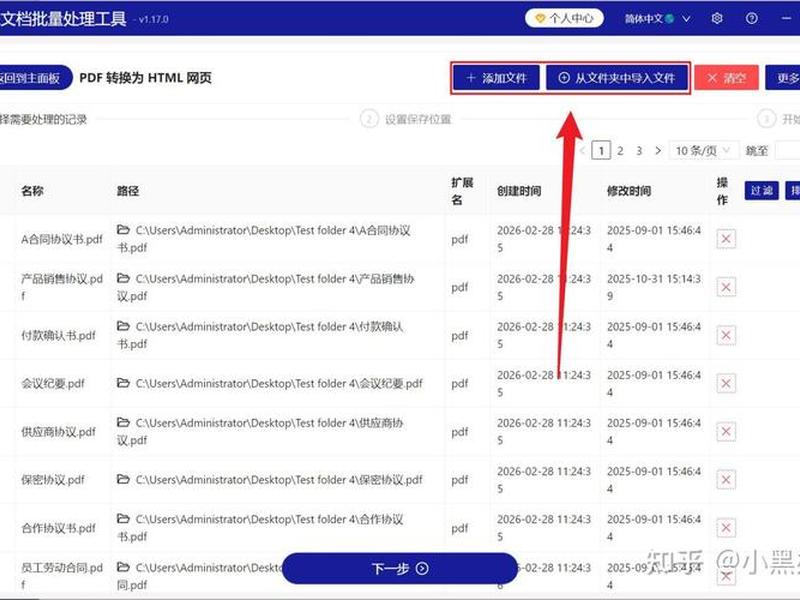Viewport: 800px width, 600px height.
Task: Click the 名称 column header
Action: pos(32,191)
